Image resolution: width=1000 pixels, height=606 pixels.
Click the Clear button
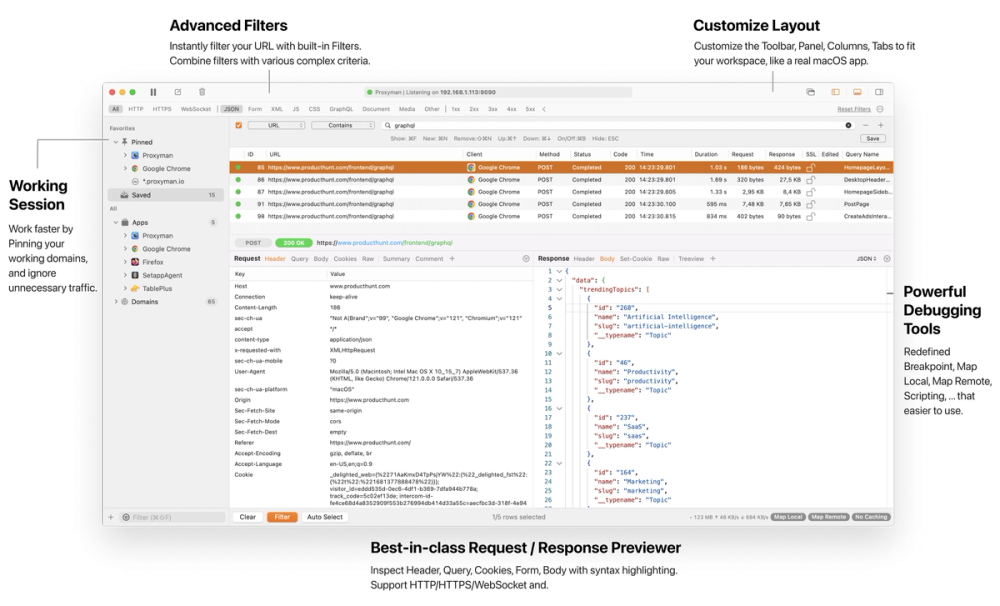(247, 517)
